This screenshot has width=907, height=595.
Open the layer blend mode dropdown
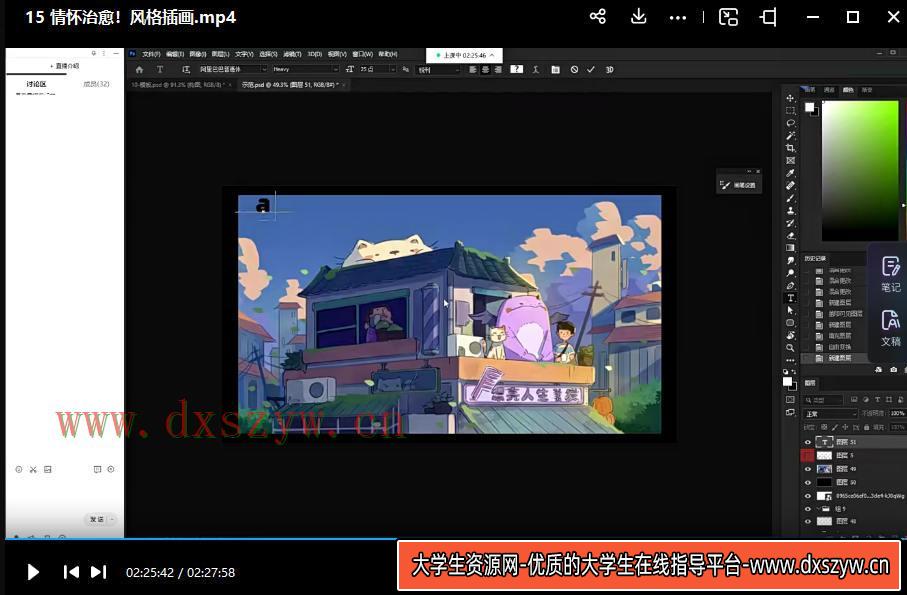[830, 414]
